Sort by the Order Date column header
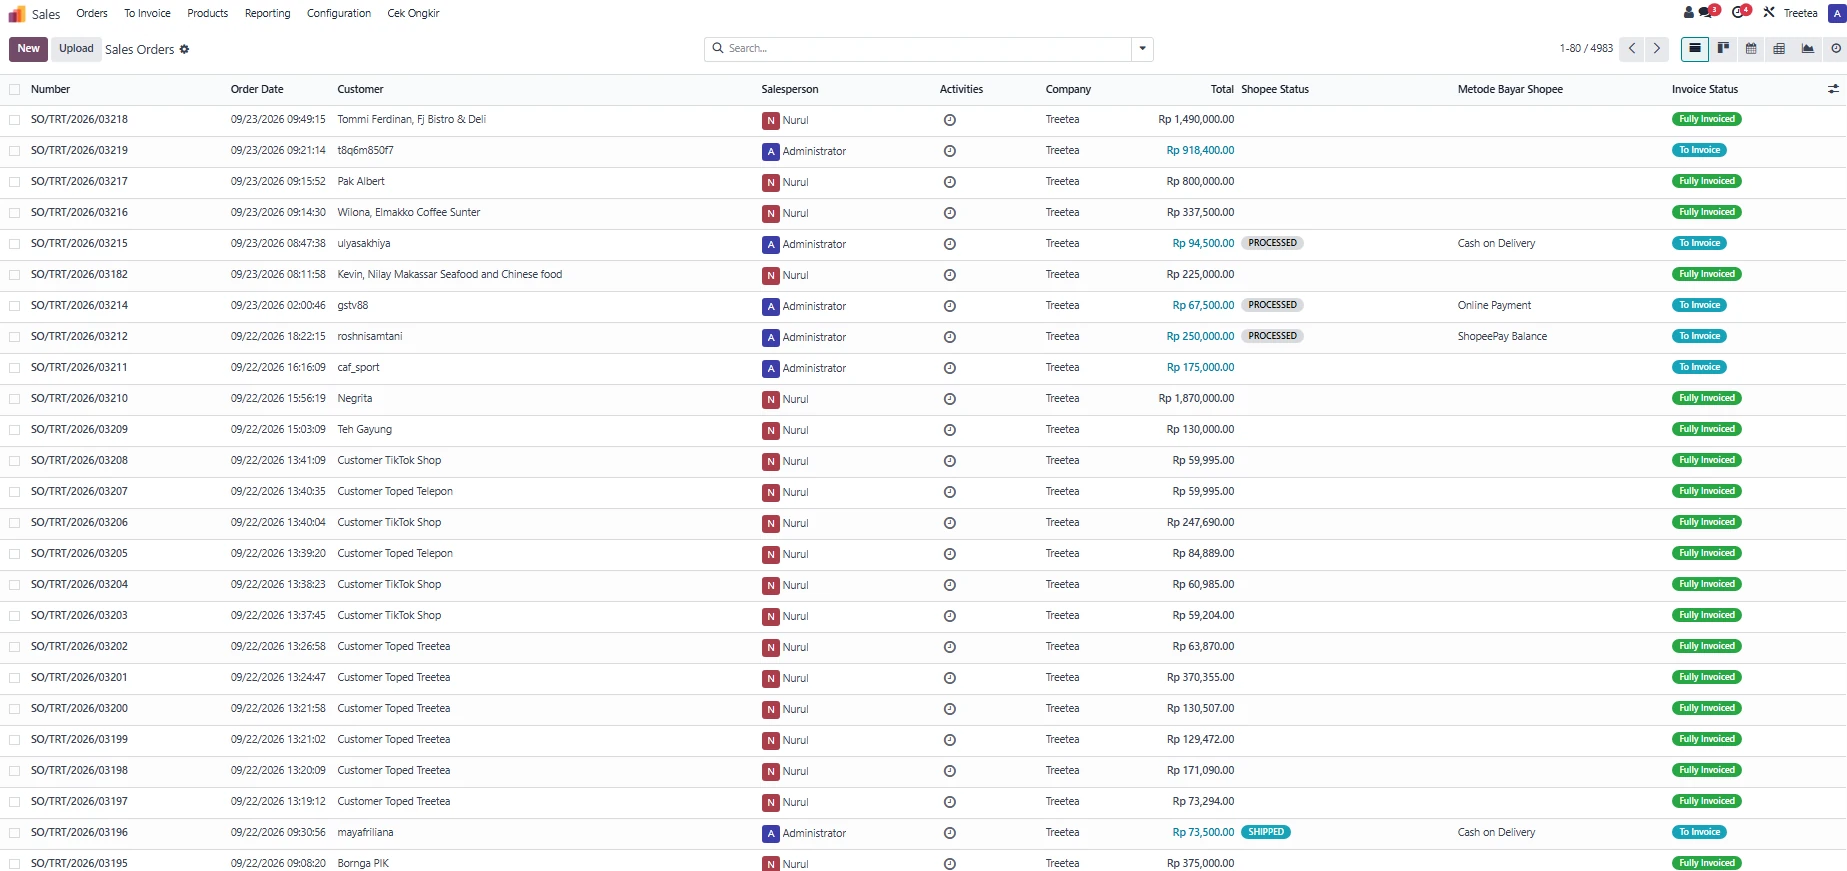The height and width of the screenshot is (871, 1847). [x=257, y=89]
